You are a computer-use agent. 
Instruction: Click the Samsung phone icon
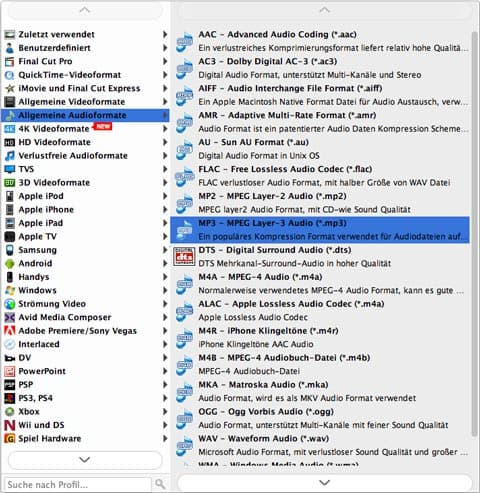[10, 250]
